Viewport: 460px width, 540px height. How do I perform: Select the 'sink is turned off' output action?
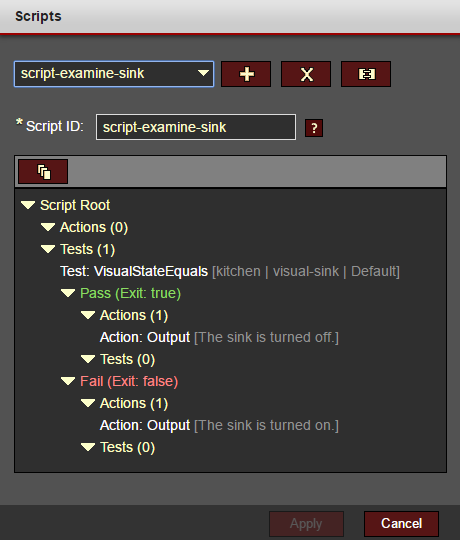coord(219,338)
